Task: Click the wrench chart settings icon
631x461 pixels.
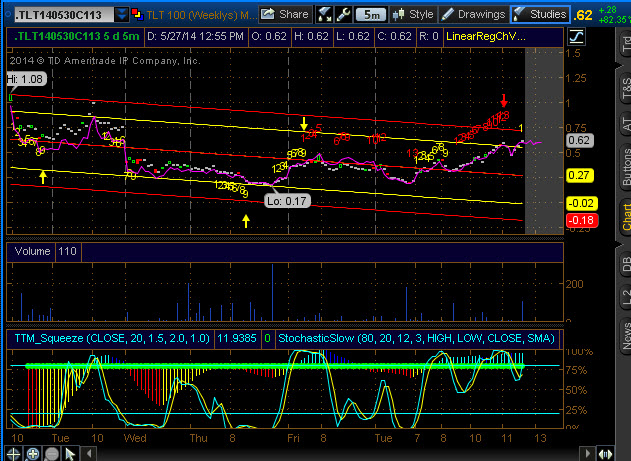Action: [x=345, y=15]
